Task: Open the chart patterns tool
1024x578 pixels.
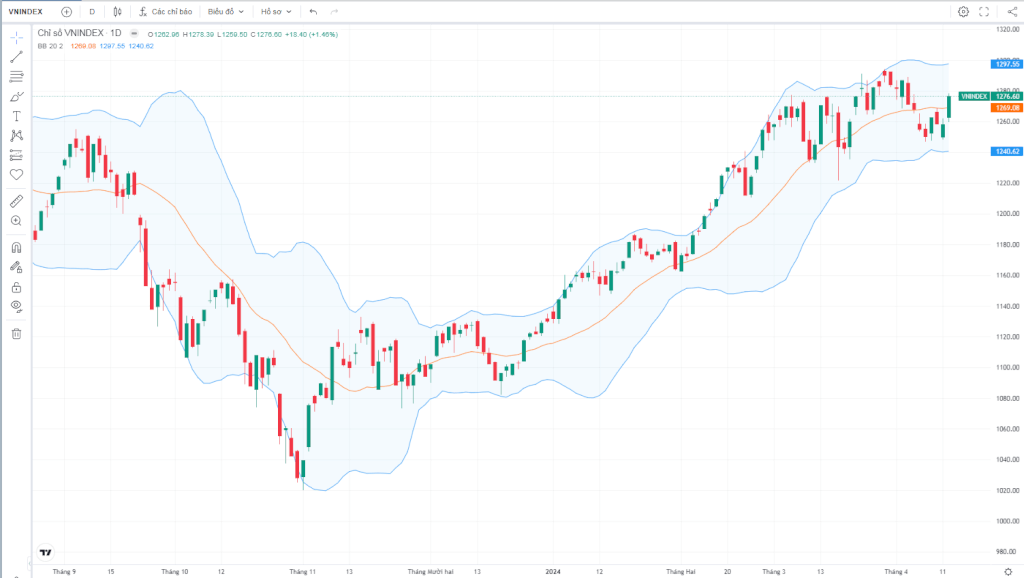Action: (x=16, y=136)
